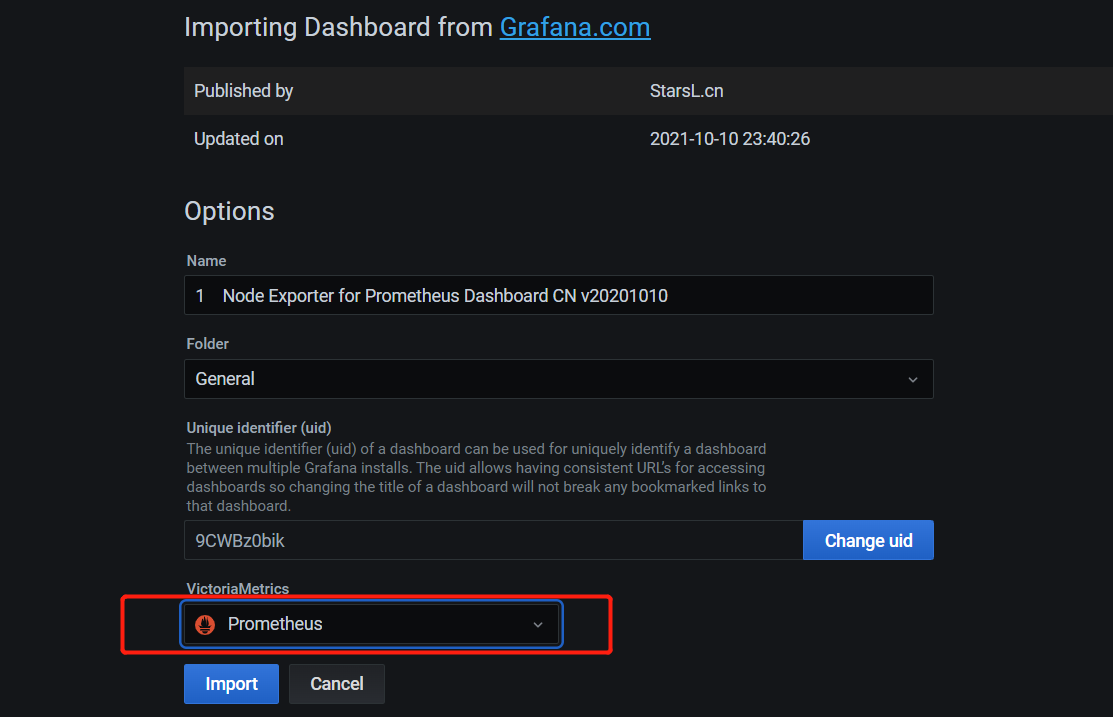
Task: Click the VictoriaMetrics label
Action: point(238,589)
